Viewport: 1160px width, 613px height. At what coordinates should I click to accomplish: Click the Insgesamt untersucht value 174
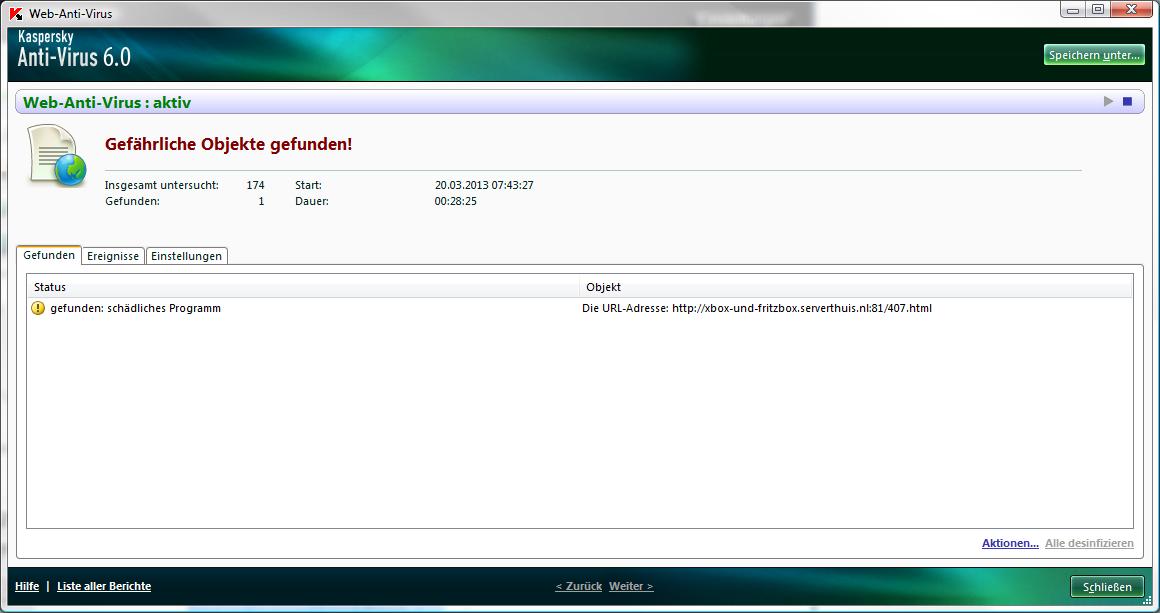255,185
